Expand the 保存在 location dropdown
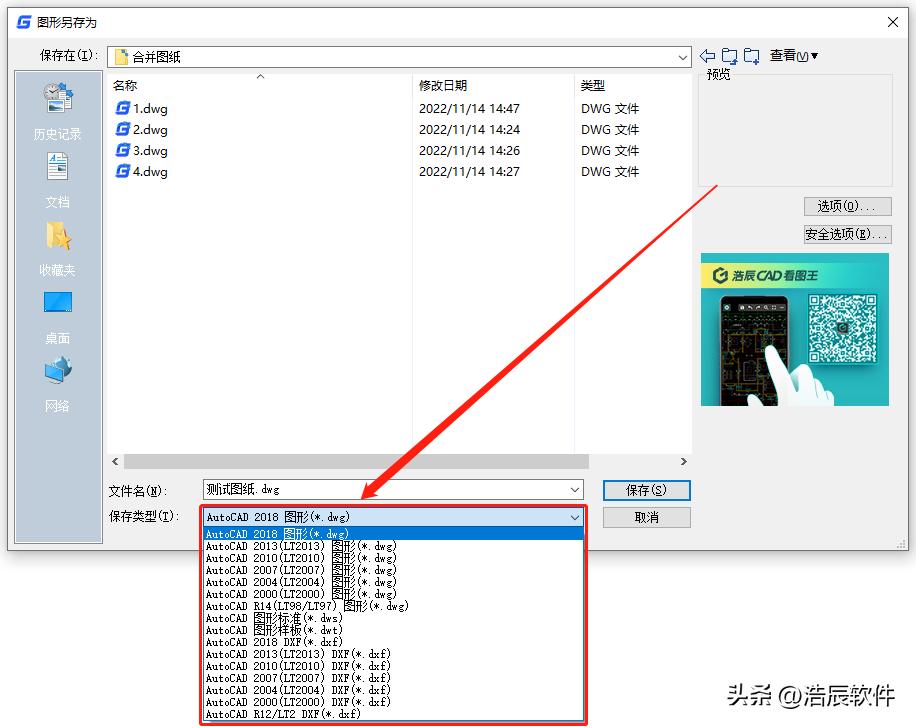The height and width of the screenshot is (728, 916). [682, 57]
